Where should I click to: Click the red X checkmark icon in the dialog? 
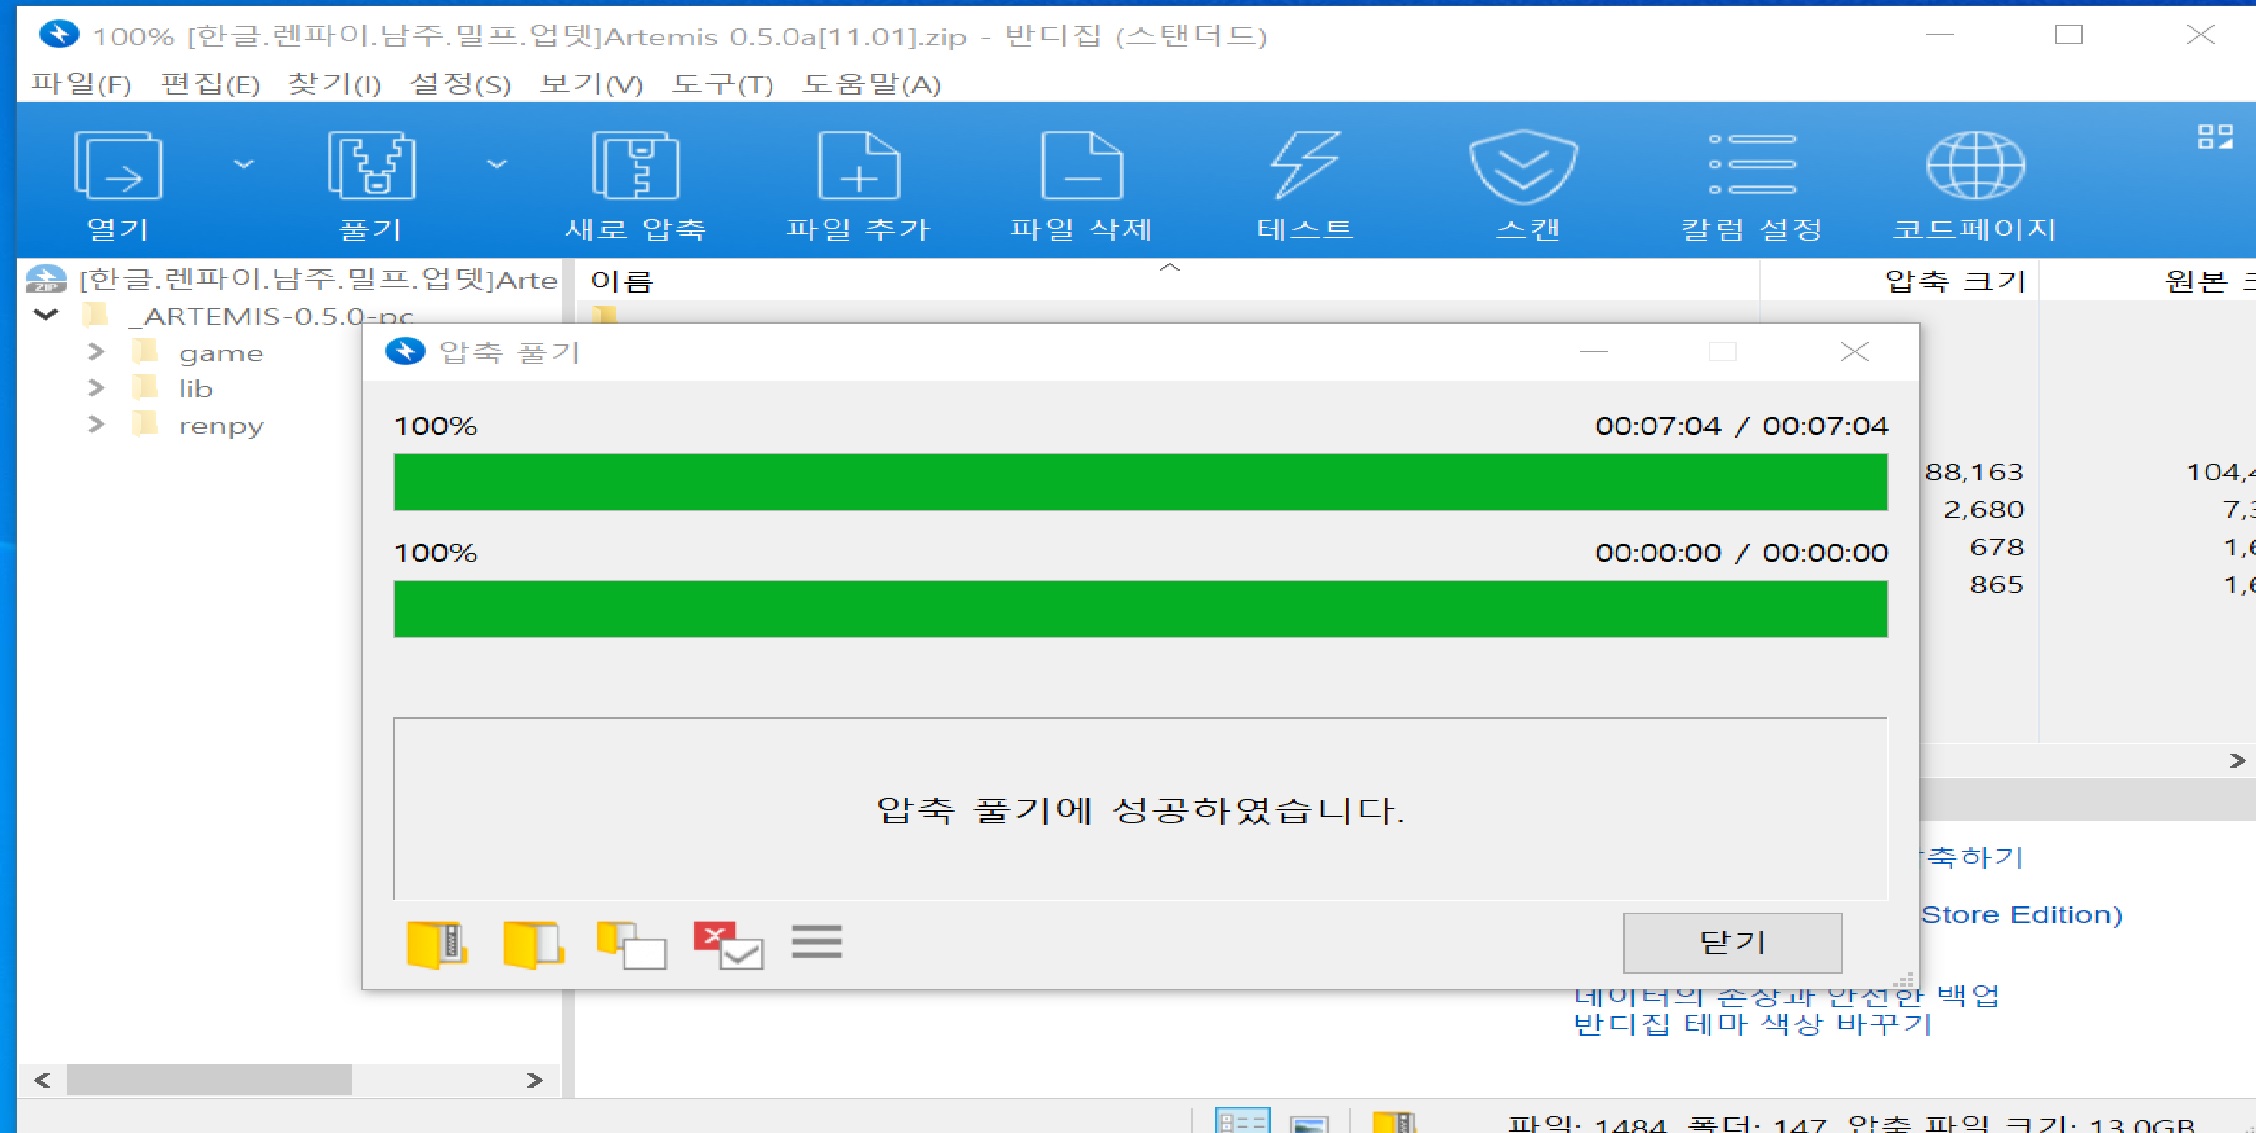728,945
